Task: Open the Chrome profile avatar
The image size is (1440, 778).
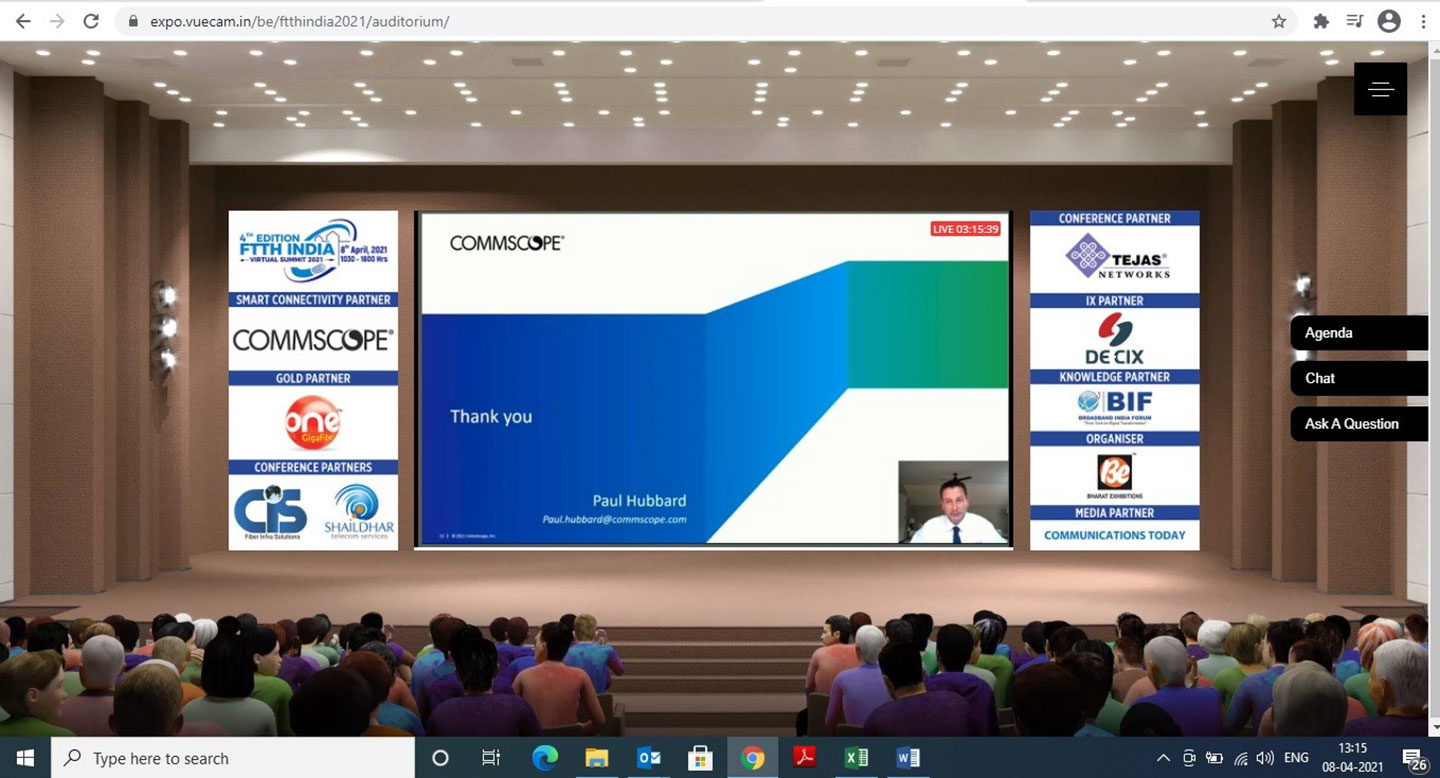Action: click(1389, 21)
